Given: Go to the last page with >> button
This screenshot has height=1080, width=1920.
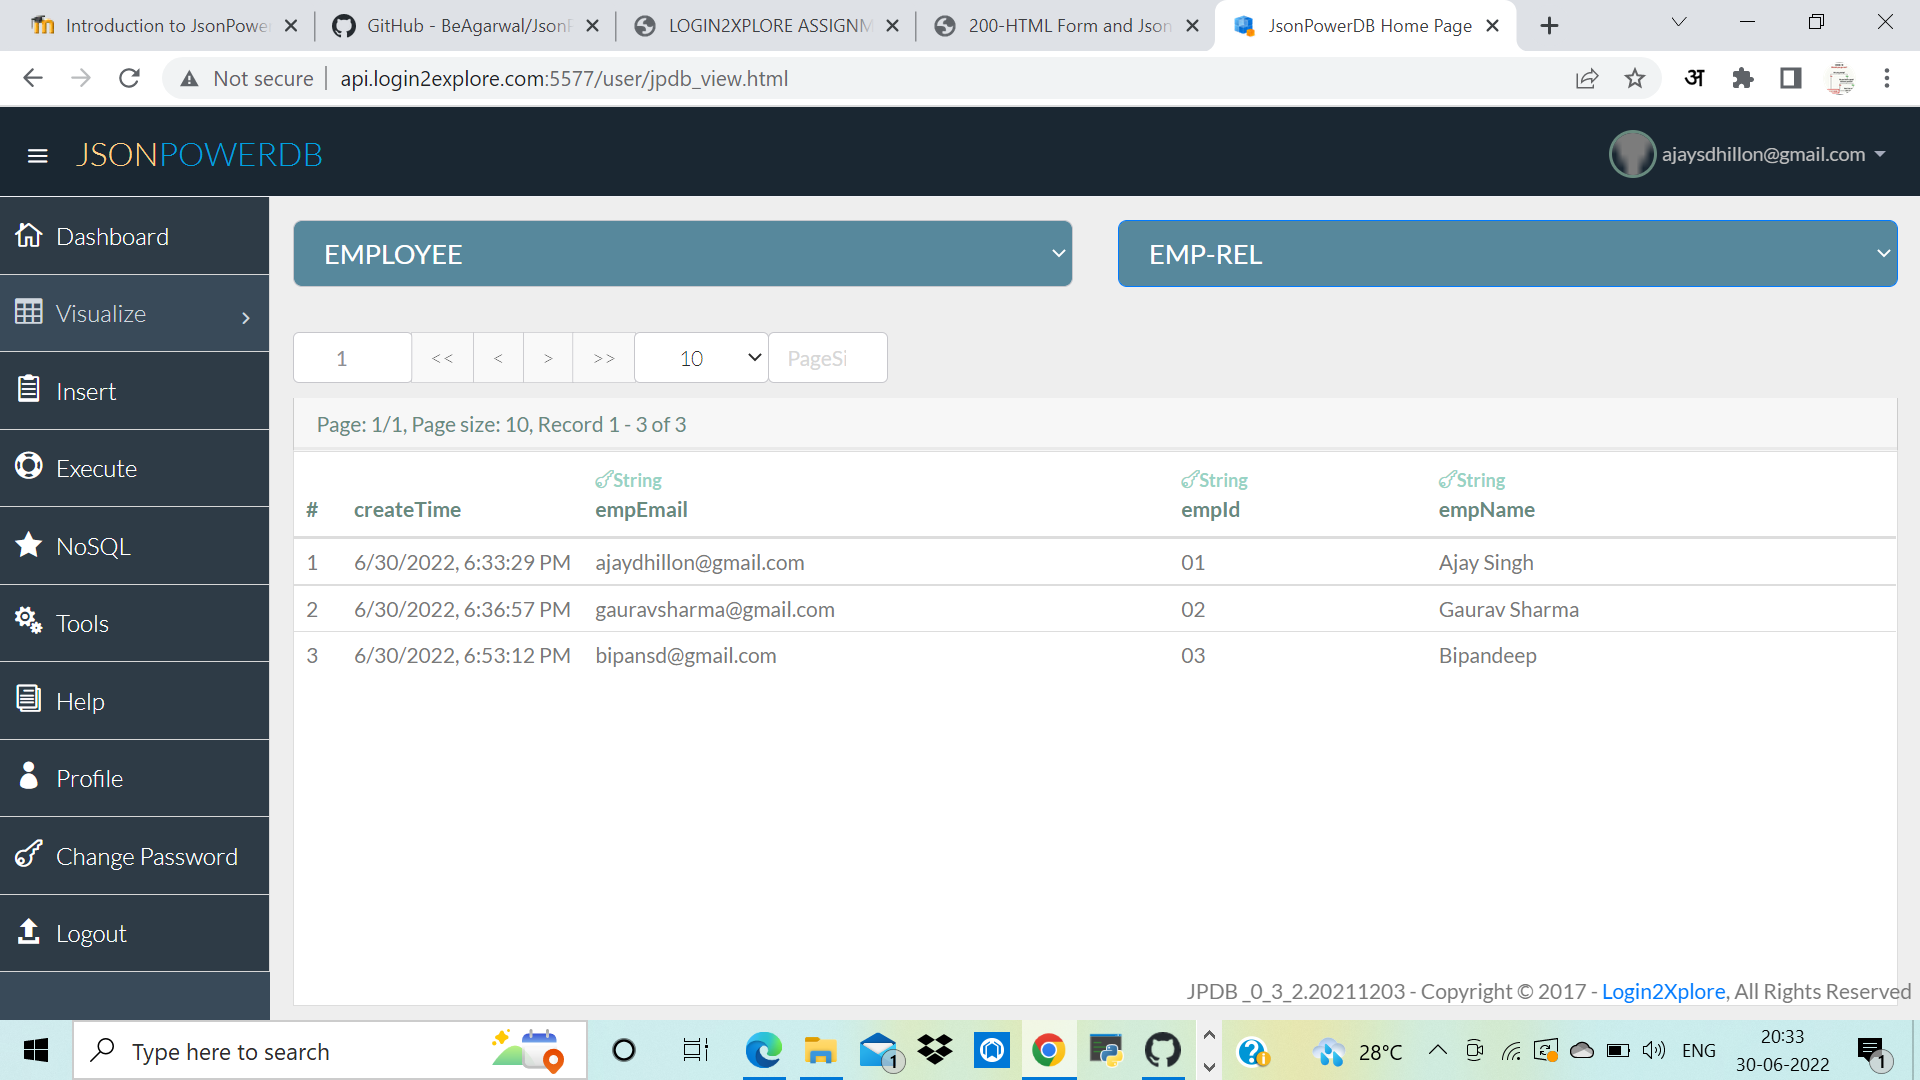Looking at the screenshot, I should (x=602, y=357).
